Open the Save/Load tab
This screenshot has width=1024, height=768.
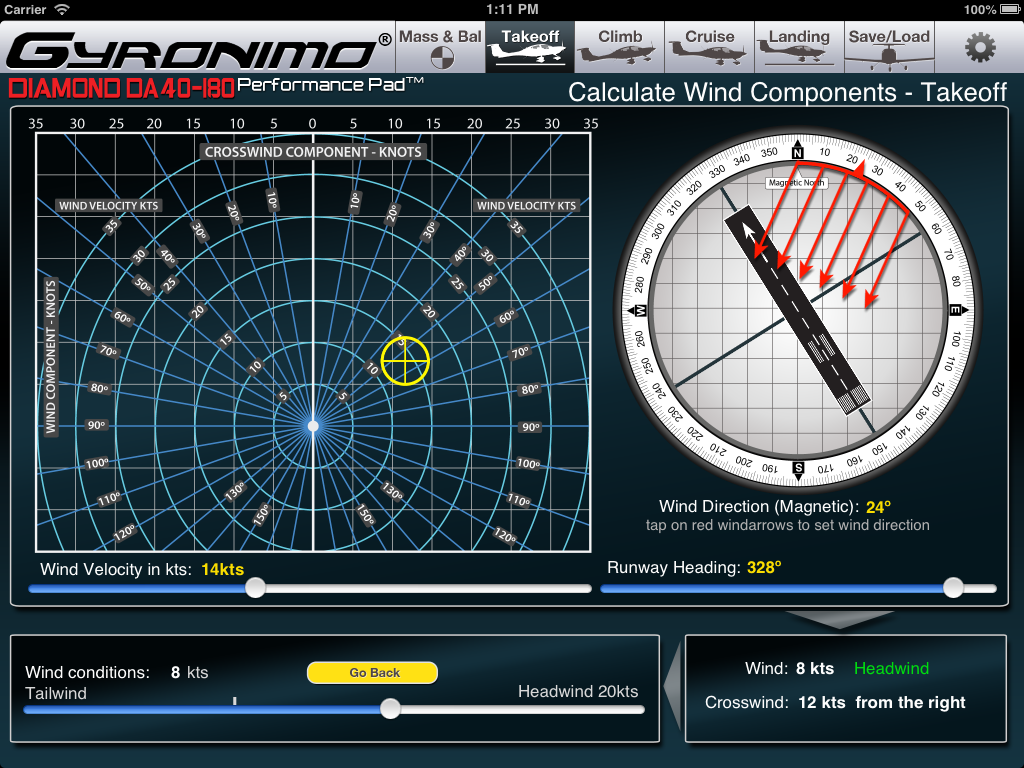pyautogui.click(x=889, y=47)
